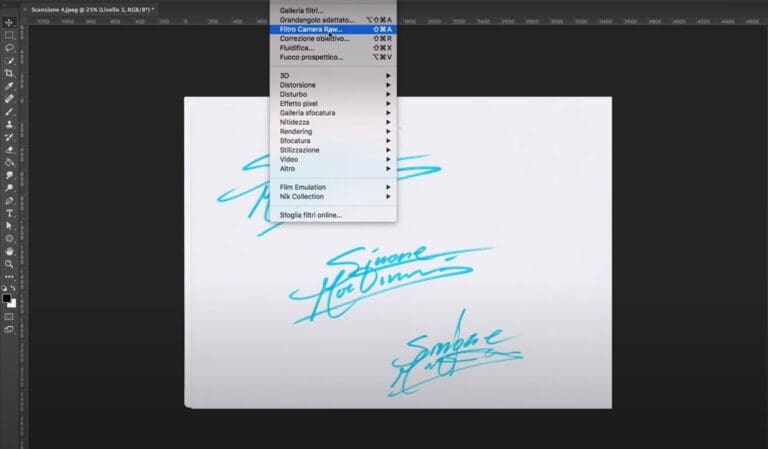Image resolution: width=768 pixels, height=449 pixels.
Task: Select the Ellipse shape tool
Action: (9, 239)
